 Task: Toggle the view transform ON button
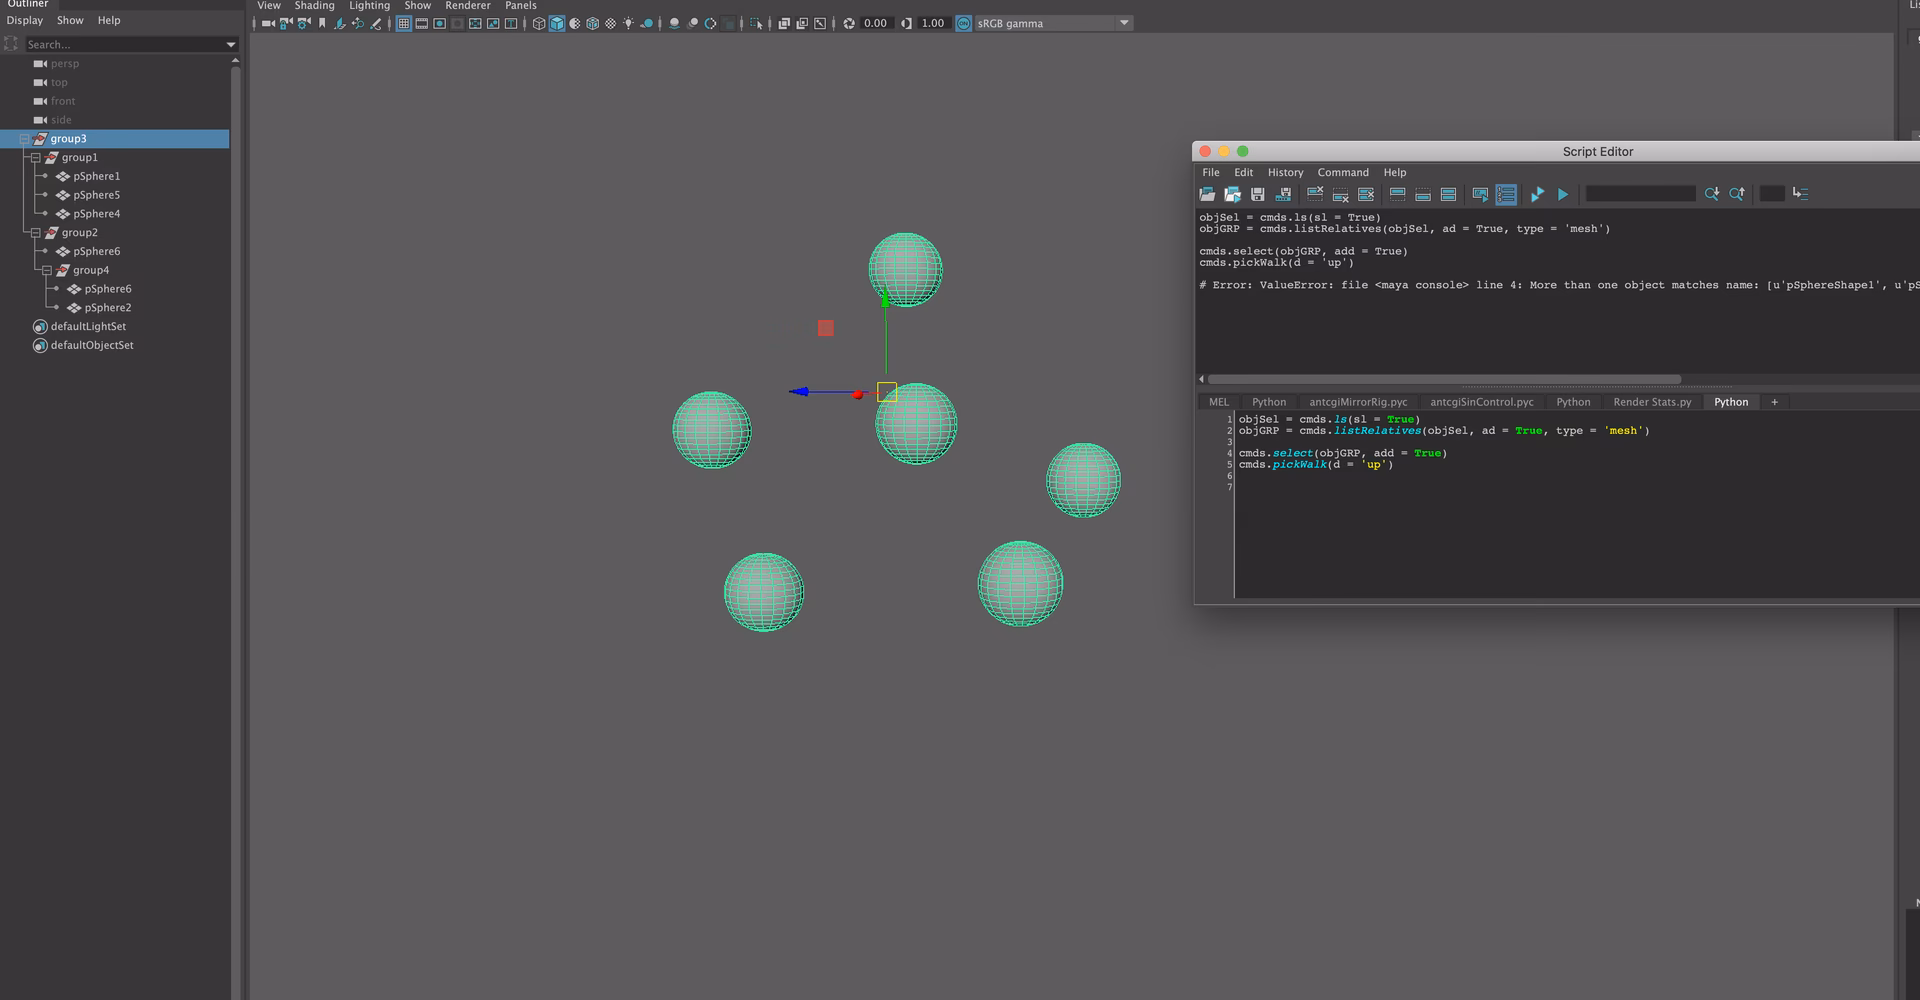[x=963, y=24]
